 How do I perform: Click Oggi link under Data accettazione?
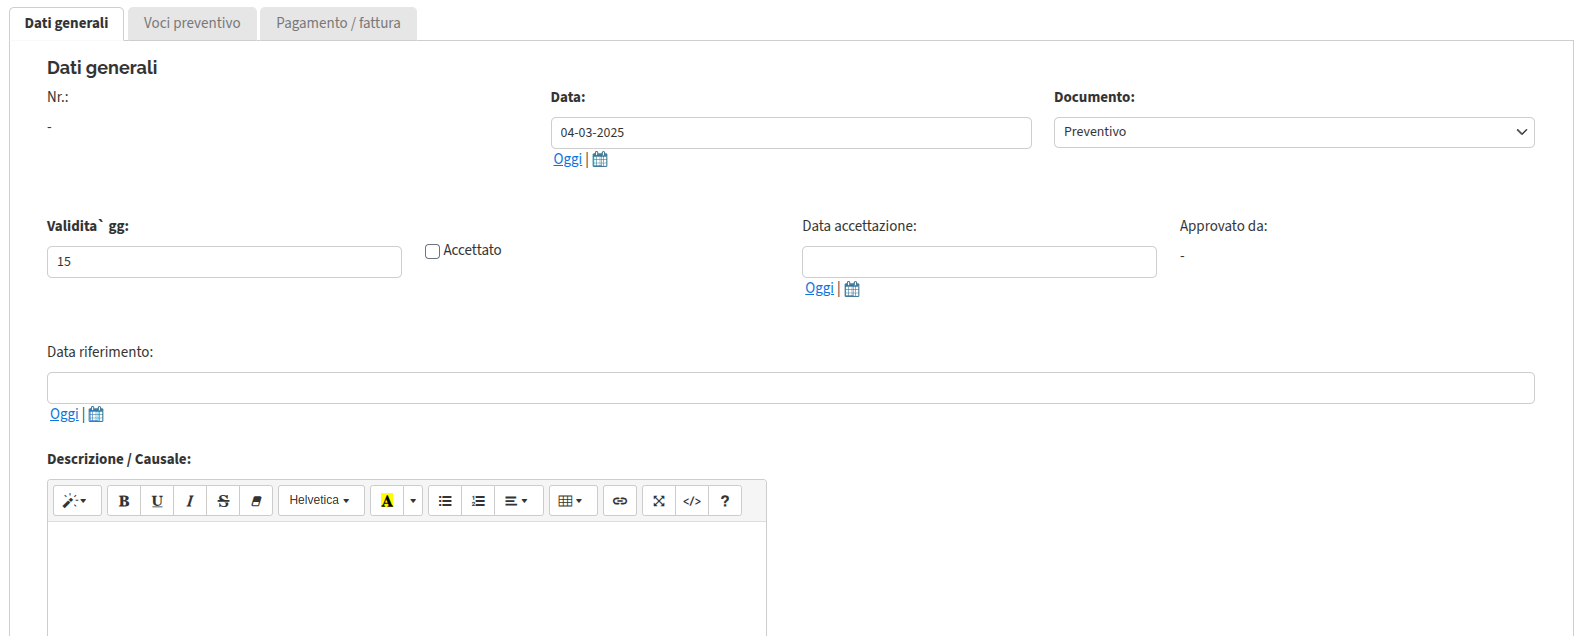click(x=819, y=288)
